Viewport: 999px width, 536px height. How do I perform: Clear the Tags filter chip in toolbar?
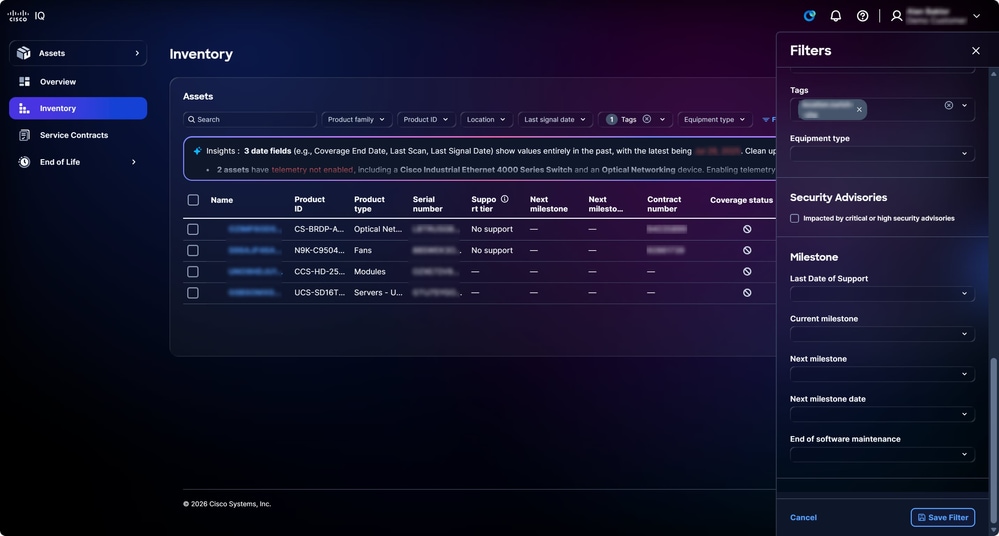(647, 119)
